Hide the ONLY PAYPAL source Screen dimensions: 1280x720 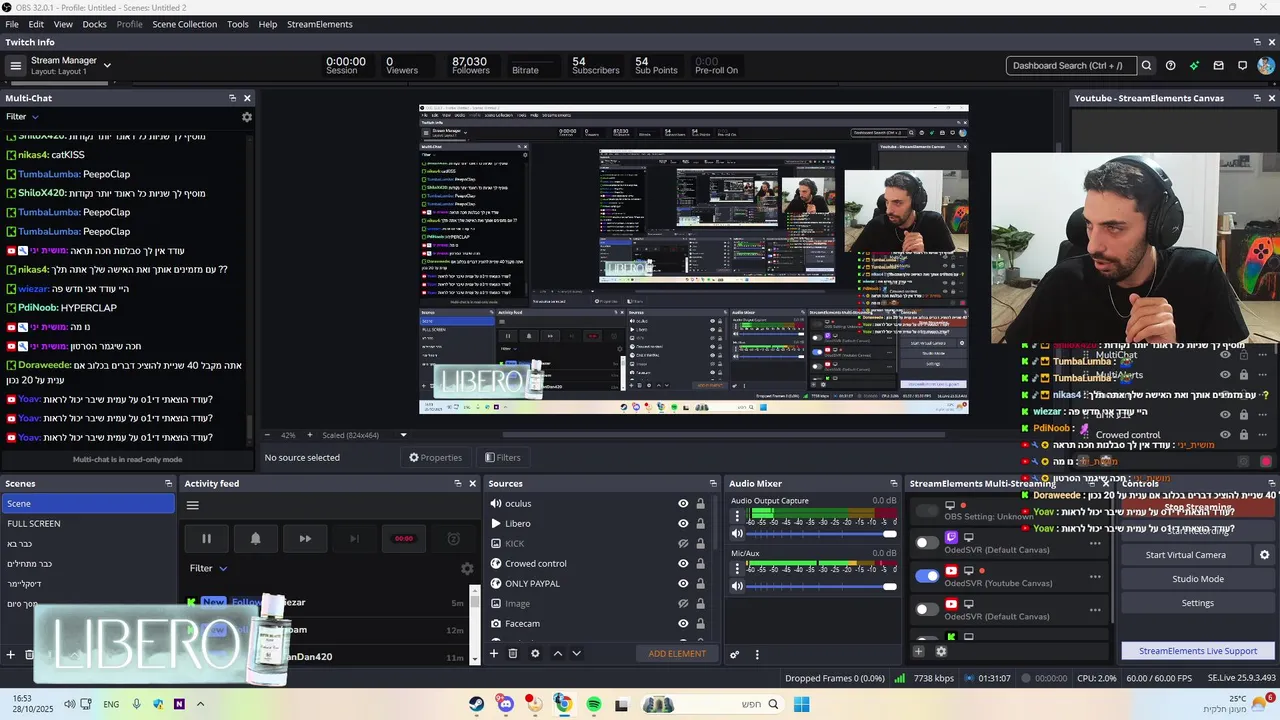pos(683,584)
